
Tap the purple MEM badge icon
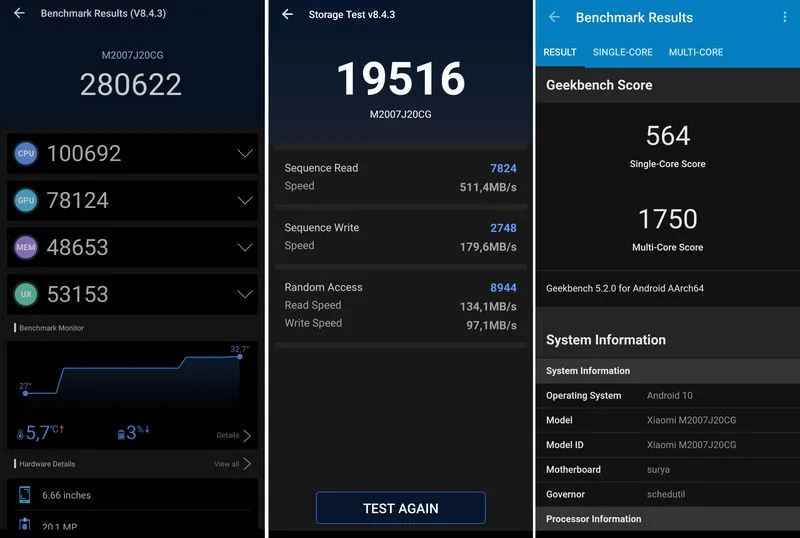tap(26, 247)
